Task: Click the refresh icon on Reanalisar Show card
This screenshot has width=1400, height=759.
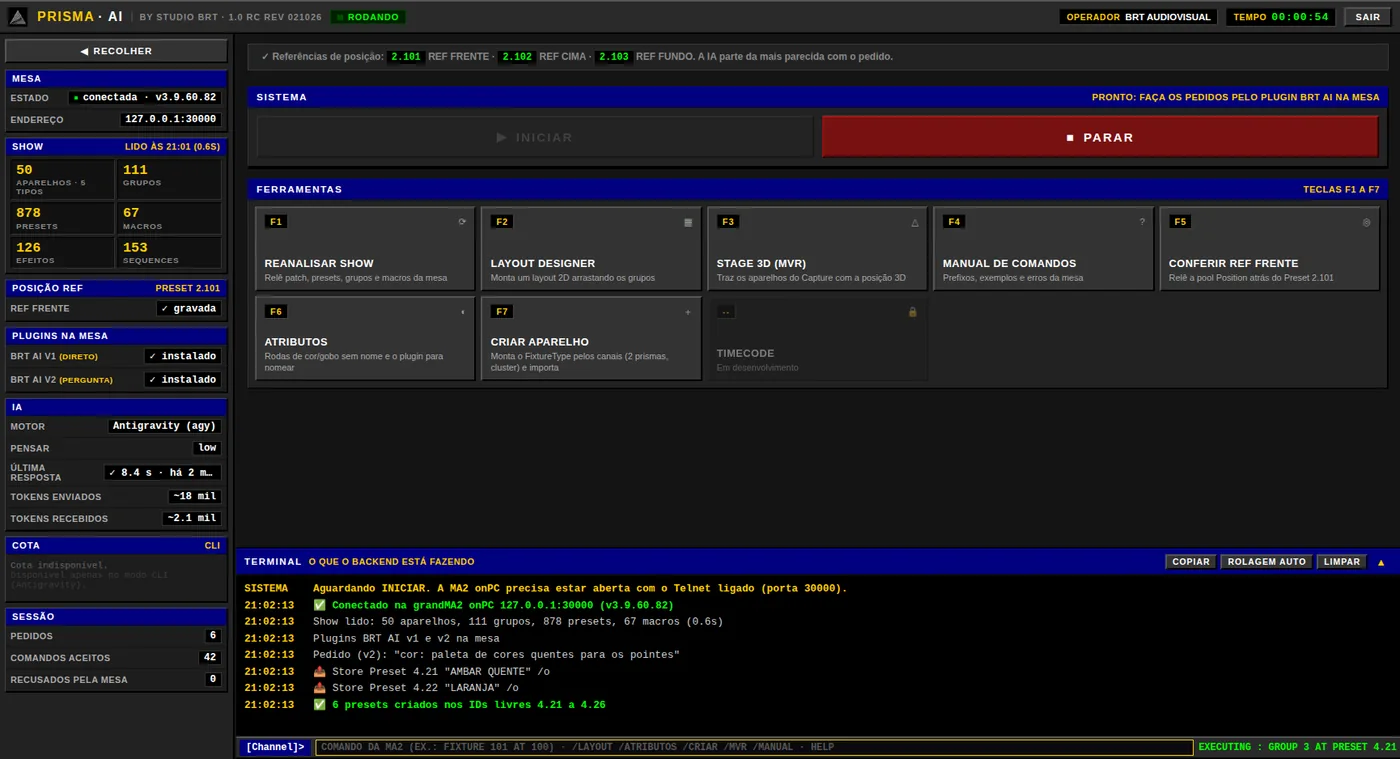Action: [462, 222]
